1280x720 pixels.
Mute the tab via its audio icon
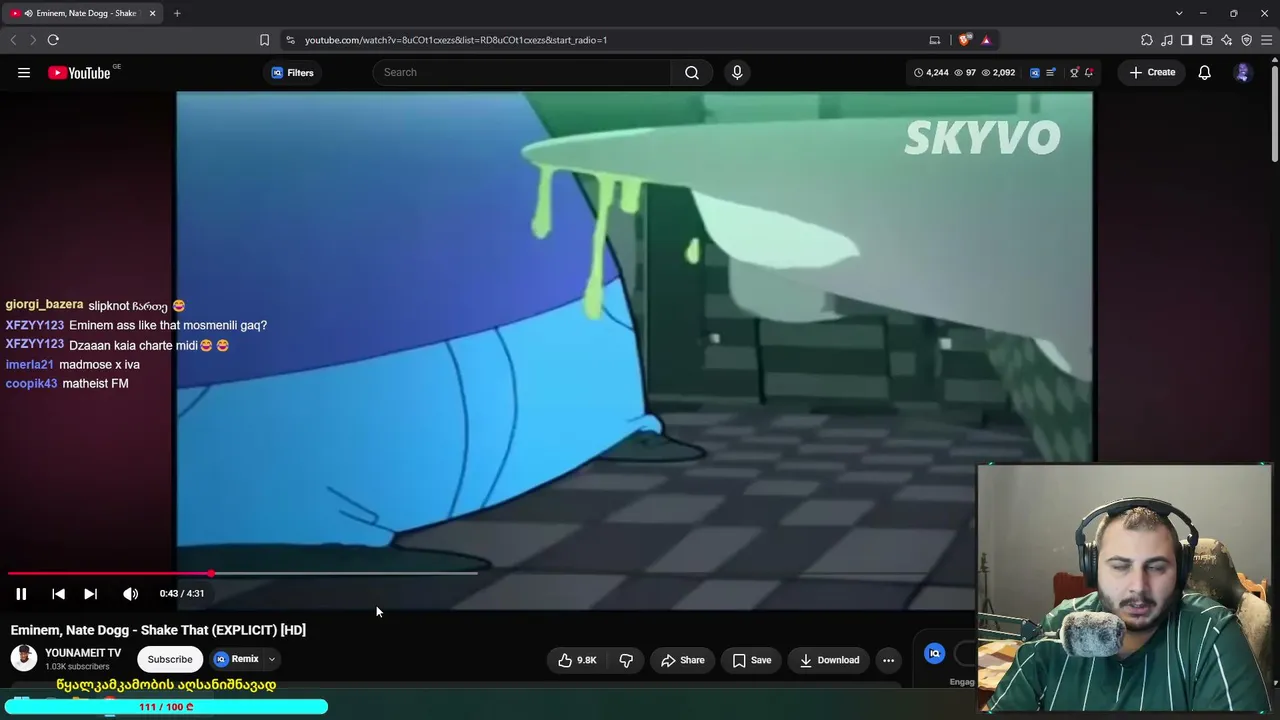28,13
